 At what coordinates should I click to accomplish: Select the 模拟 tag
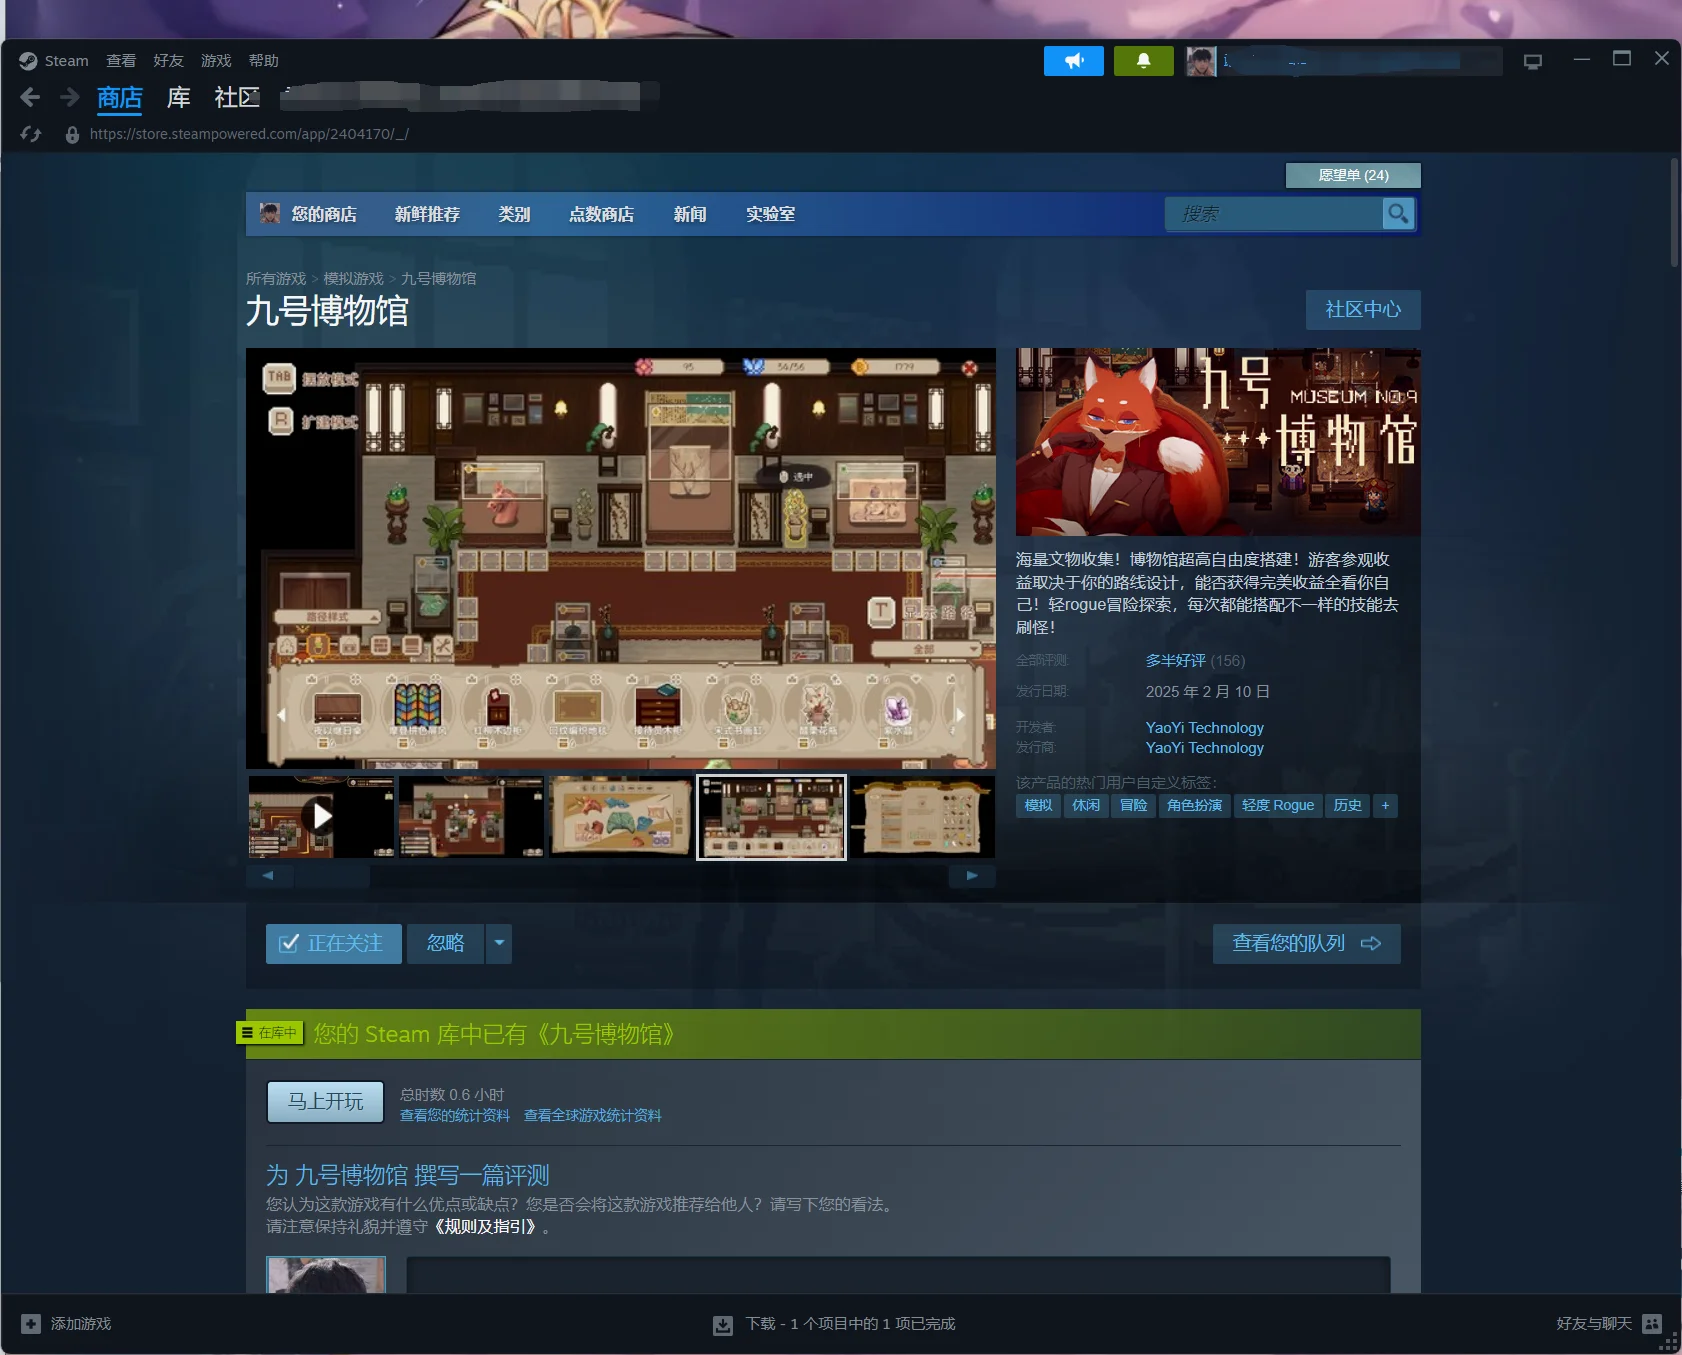click(1038, 805)
